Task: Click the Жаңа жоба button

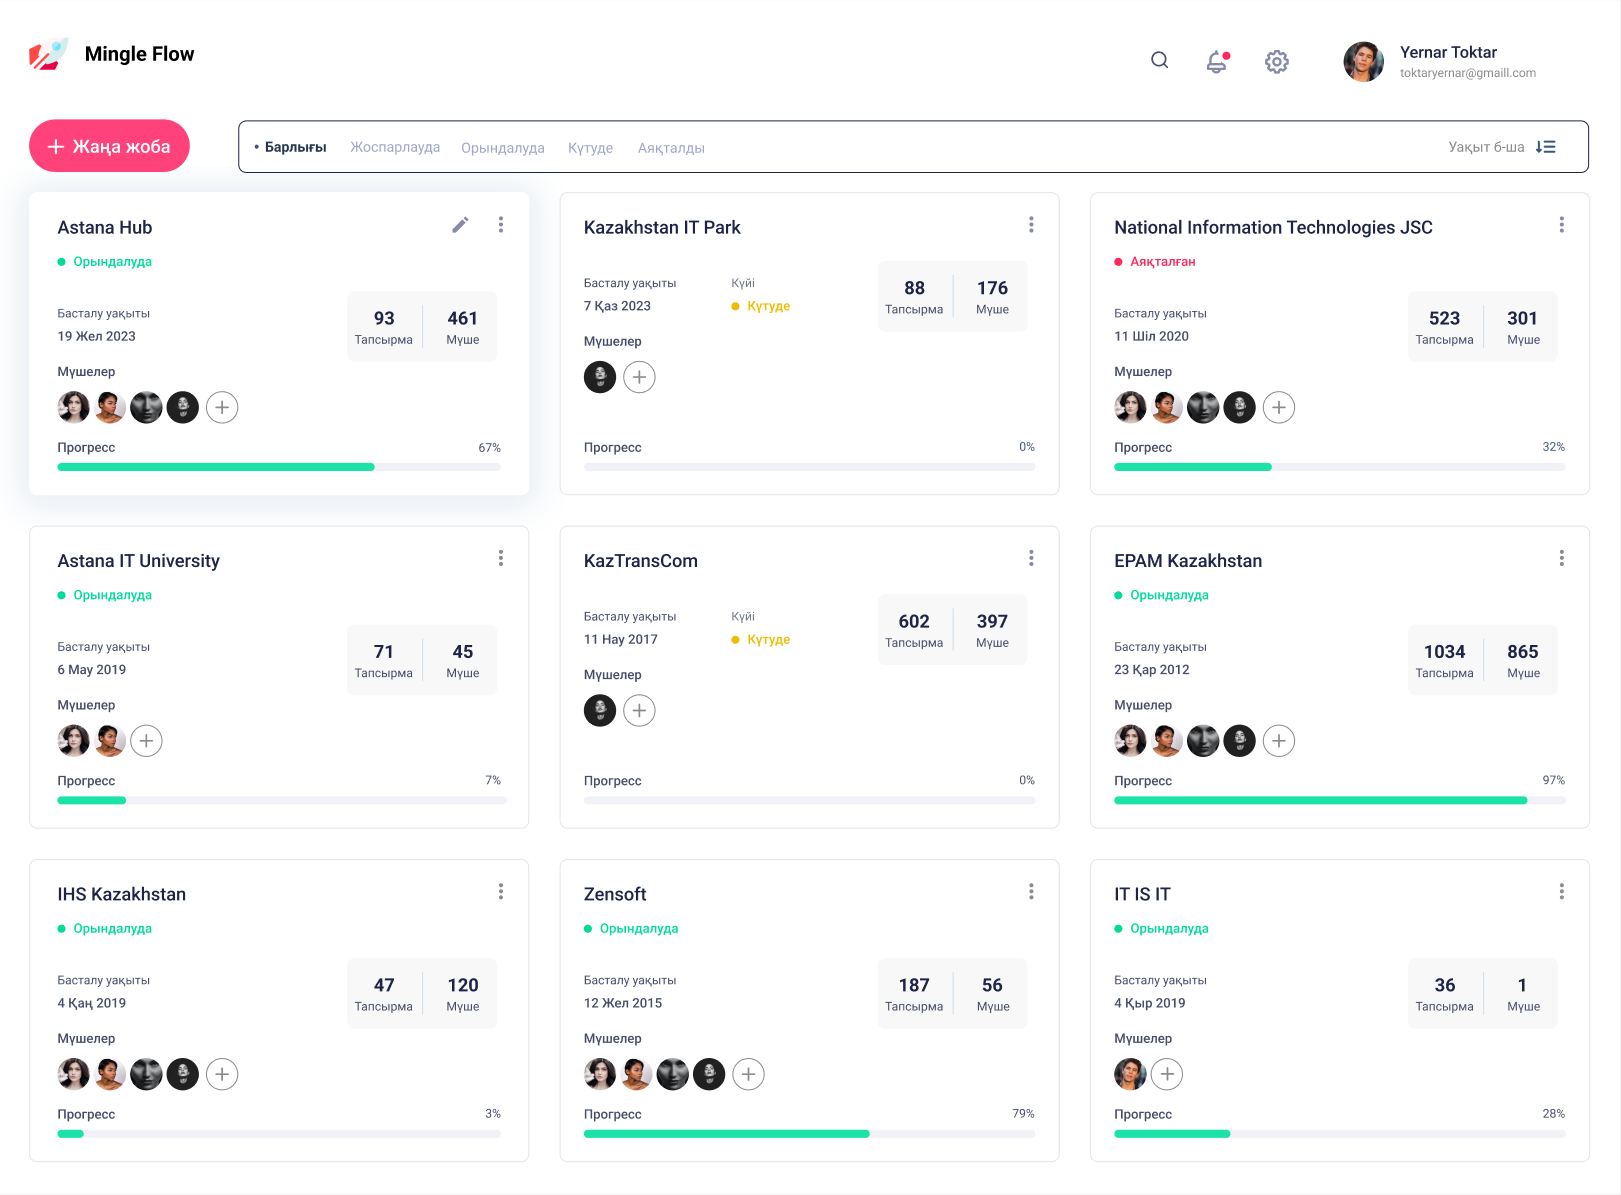Action: pyautogui.click(x=109, y=146)
